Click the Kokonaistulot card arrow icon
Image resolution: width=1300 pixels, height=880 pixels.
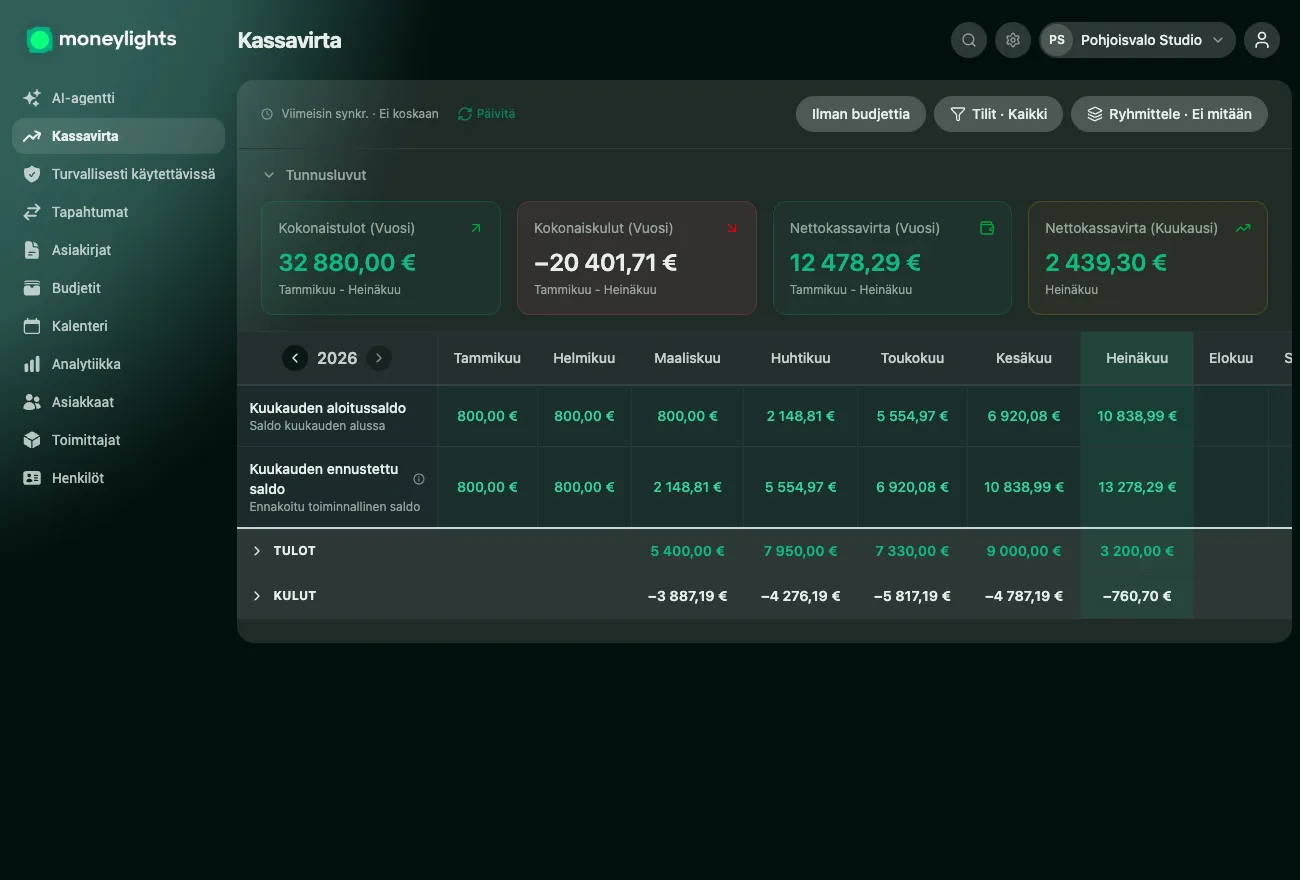point(476,228)
